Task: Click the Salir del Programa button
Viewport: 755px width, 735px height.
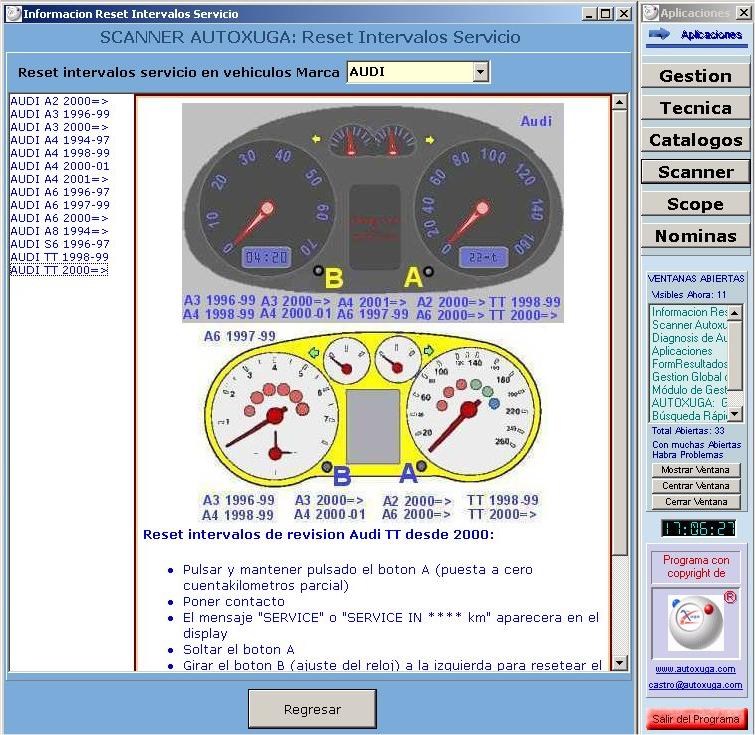Action: click(x=695, y=719)
